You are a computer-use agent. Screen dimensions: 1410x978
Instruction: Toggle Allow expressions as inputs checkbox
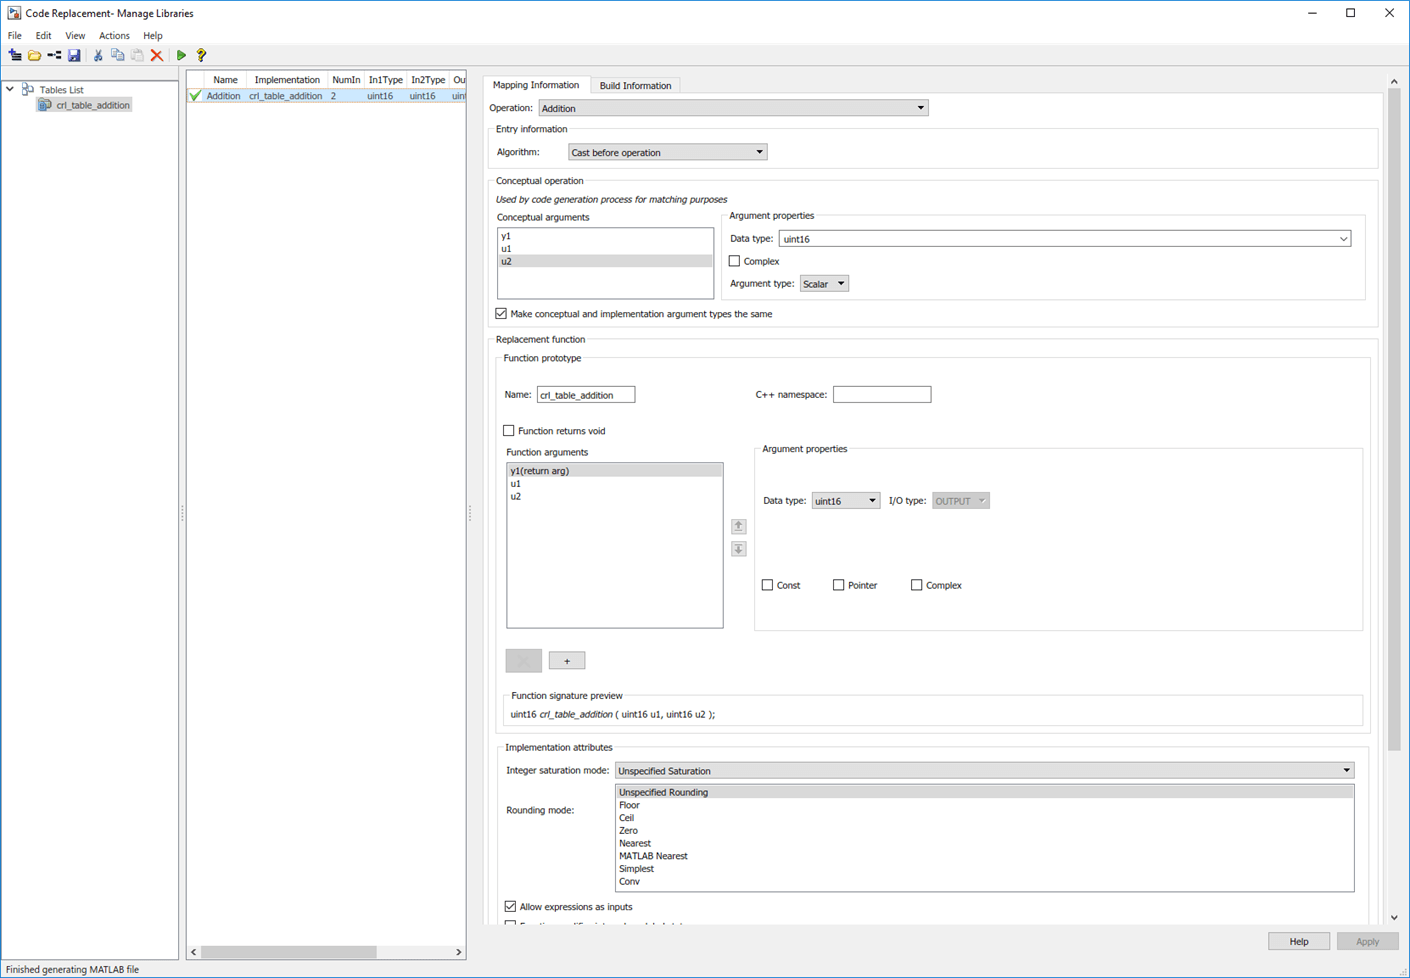click(511, 907)
